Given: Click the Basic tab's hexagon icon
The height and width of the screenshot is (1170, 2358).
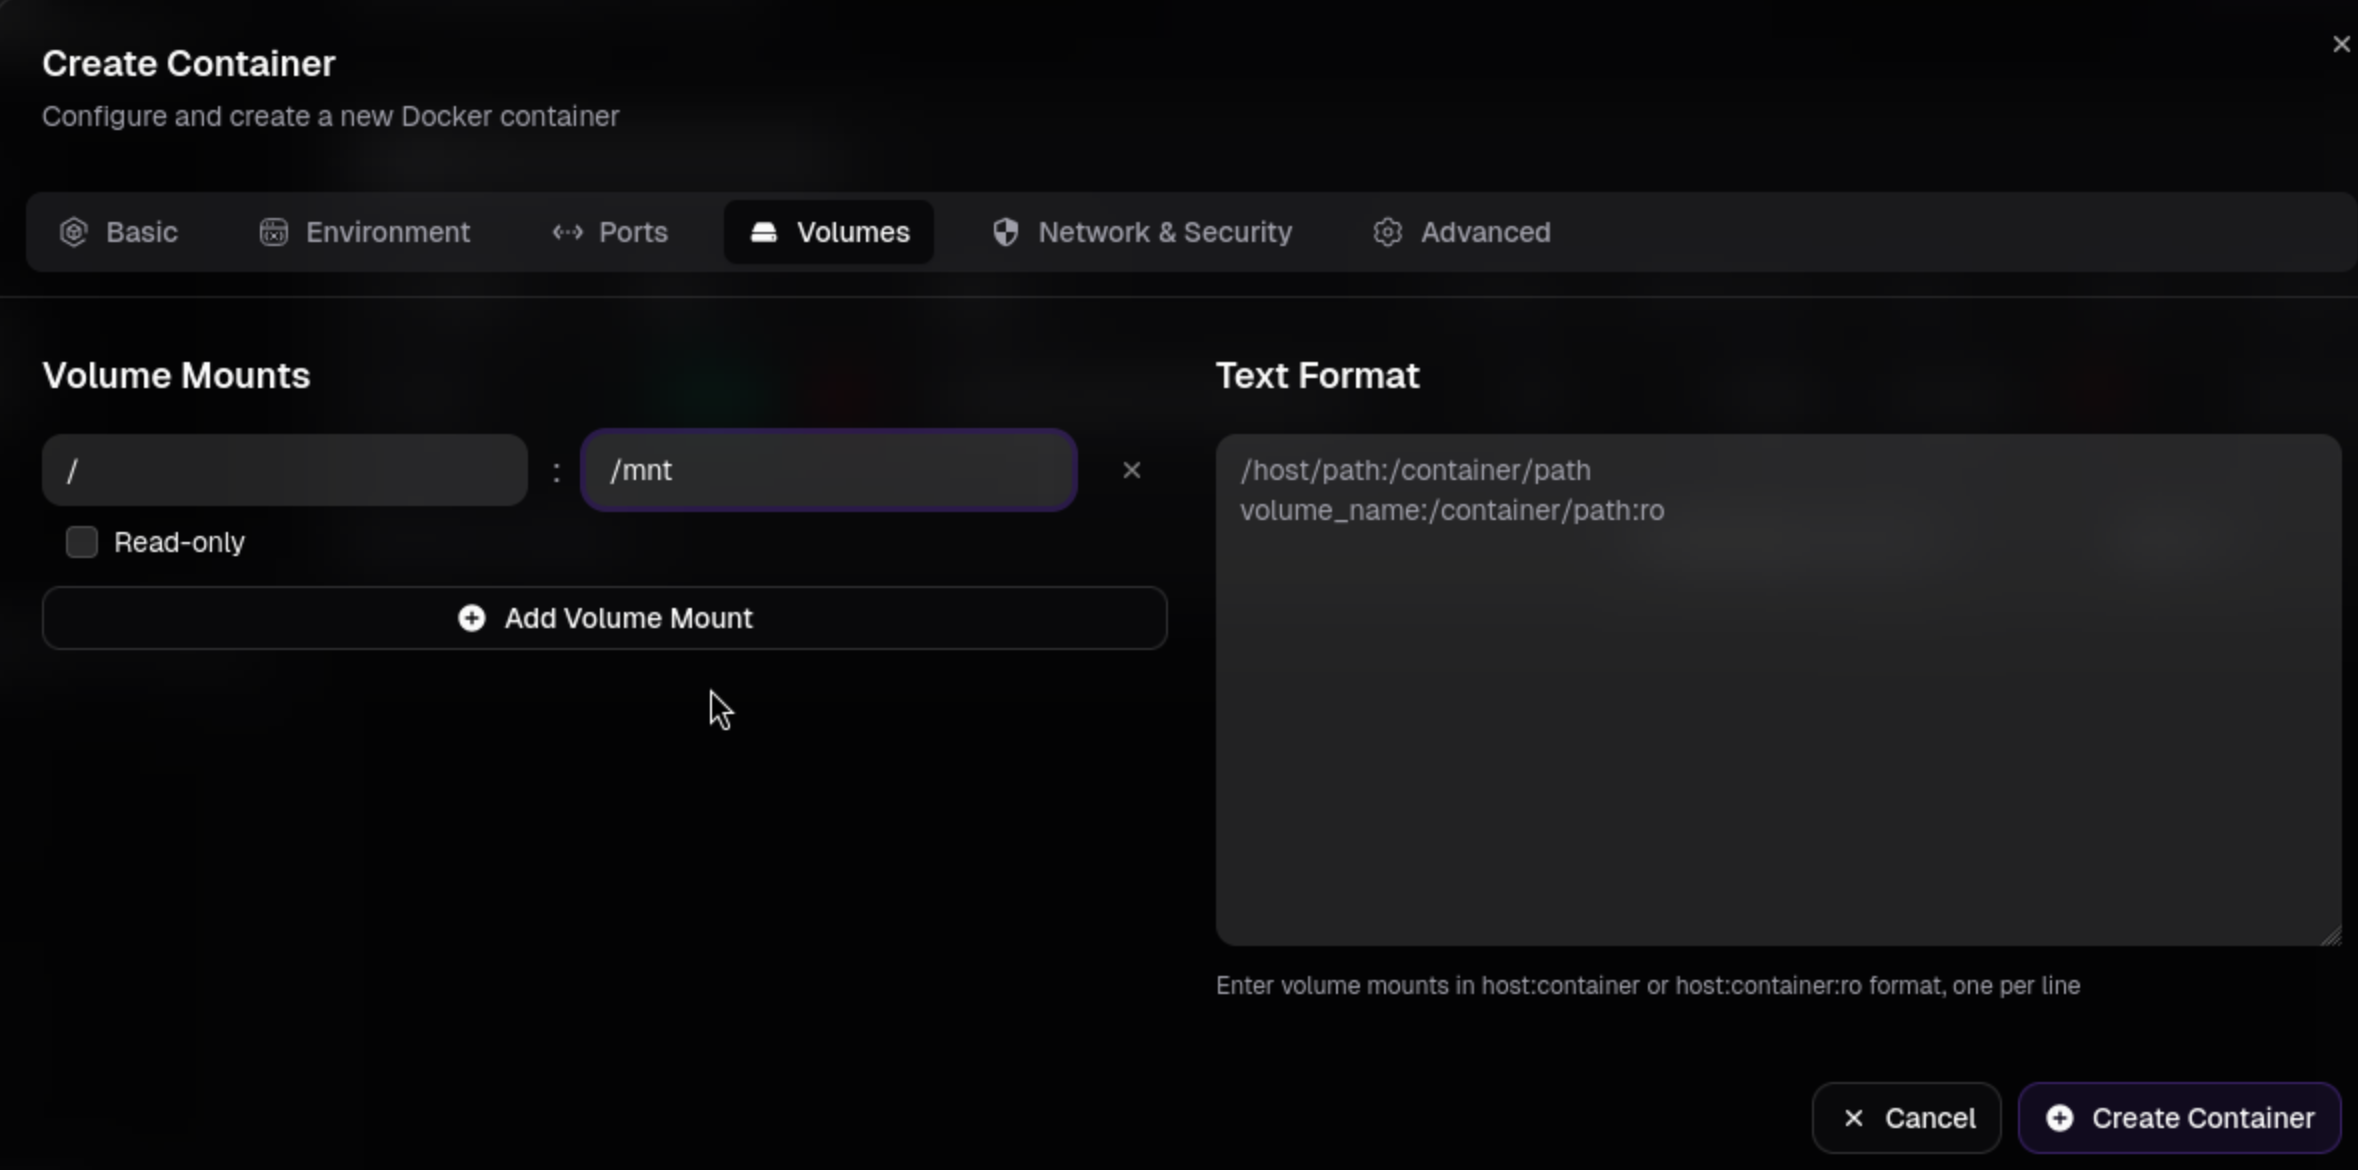Looking at the screenshot, I should pos(74,232).
